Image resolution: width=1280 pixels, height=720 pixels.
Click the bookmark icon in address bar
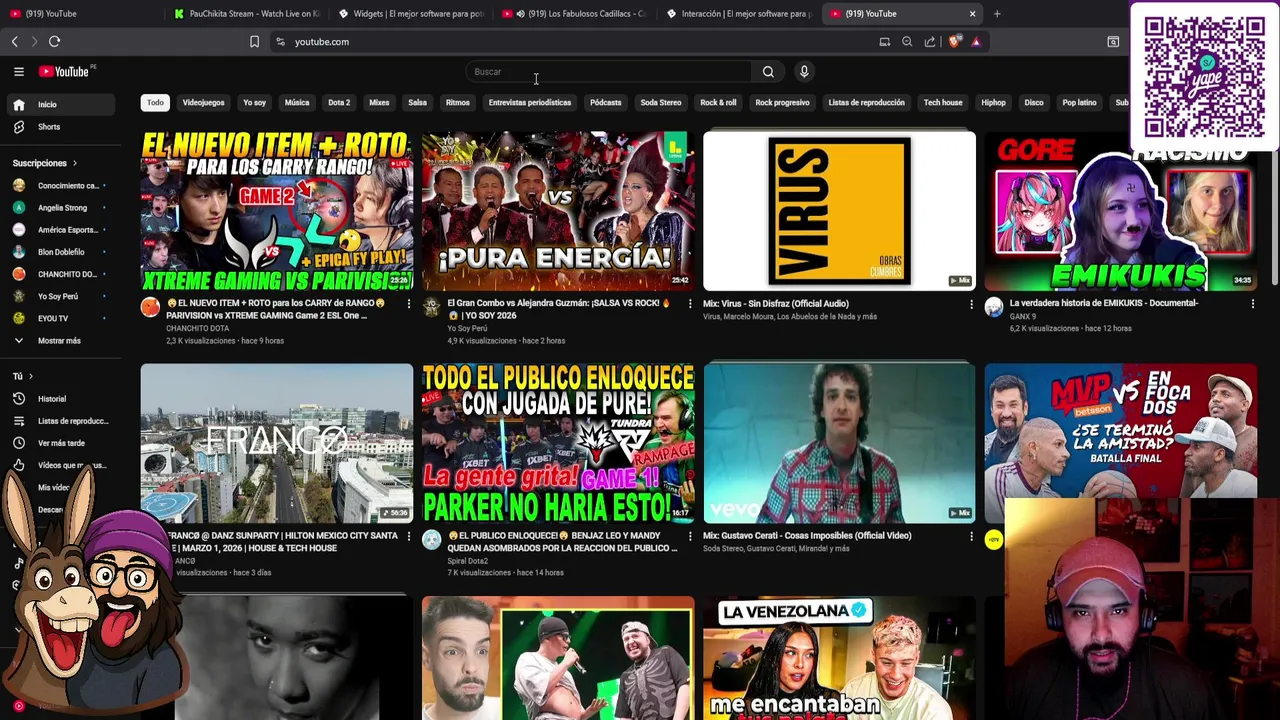pos(254,42)
